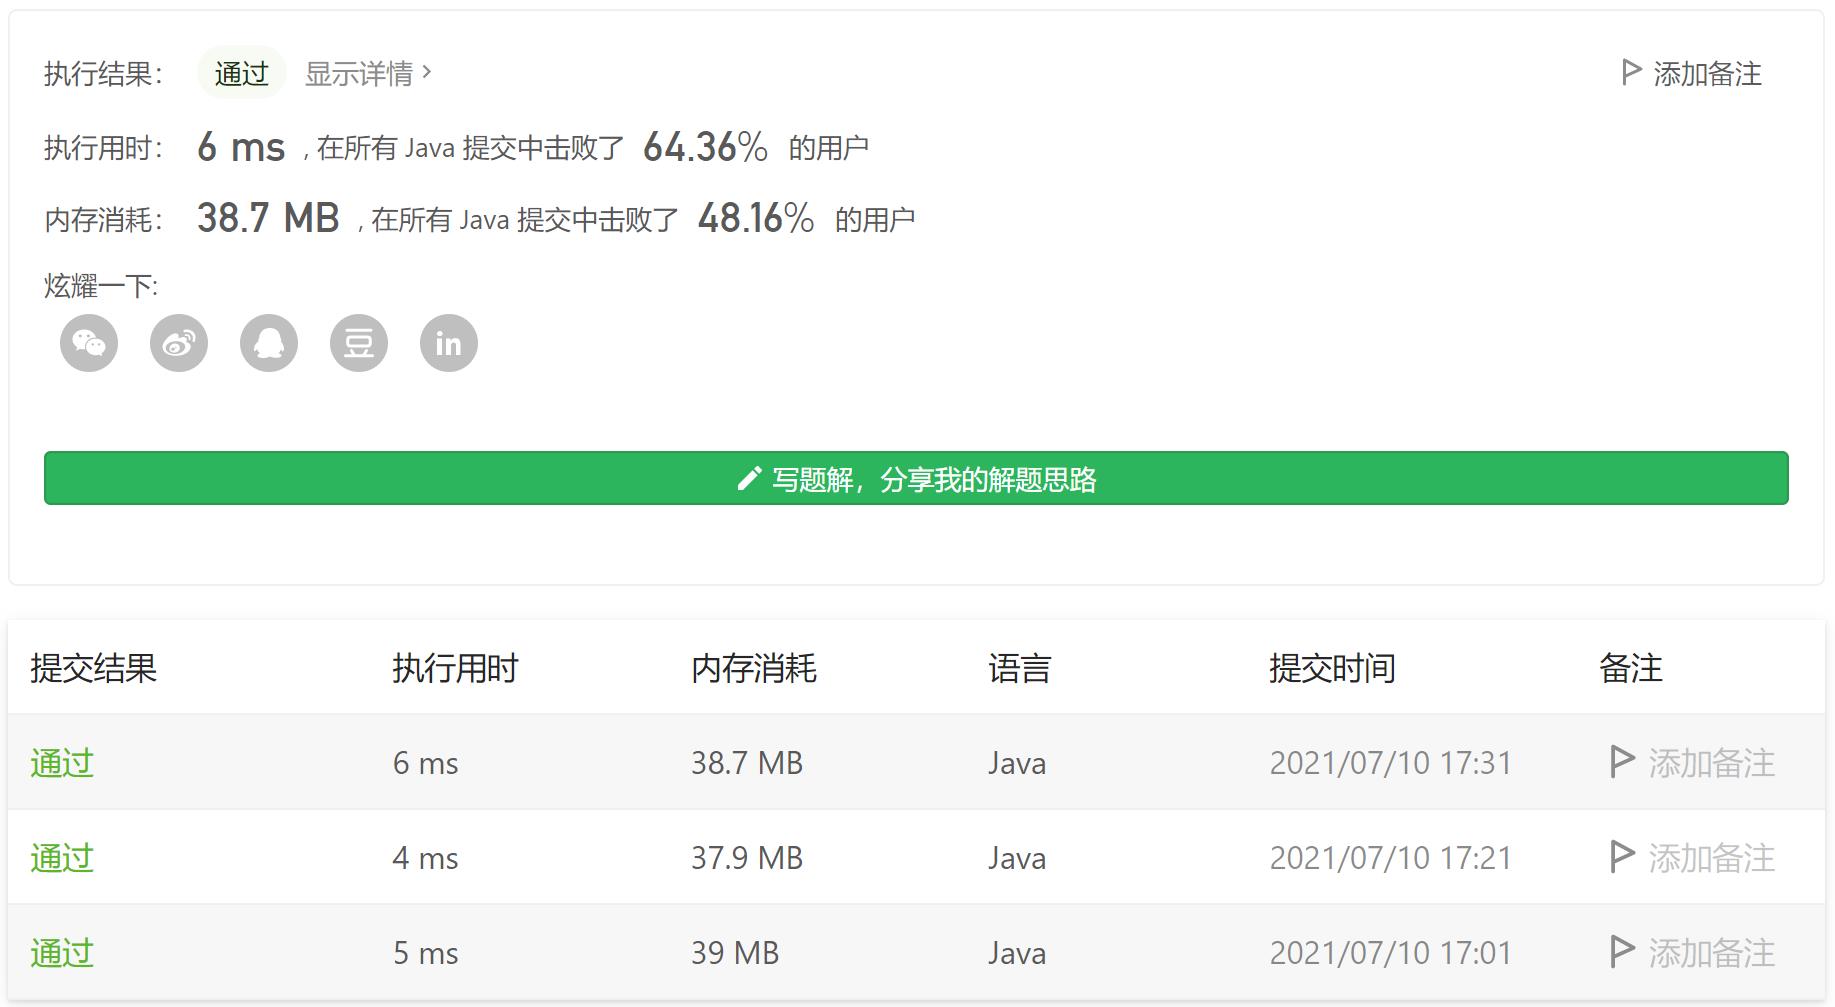Click the large 6 ms runtime value
The width and height of the screenshot is (1835, 1007).
coord(241,147)
